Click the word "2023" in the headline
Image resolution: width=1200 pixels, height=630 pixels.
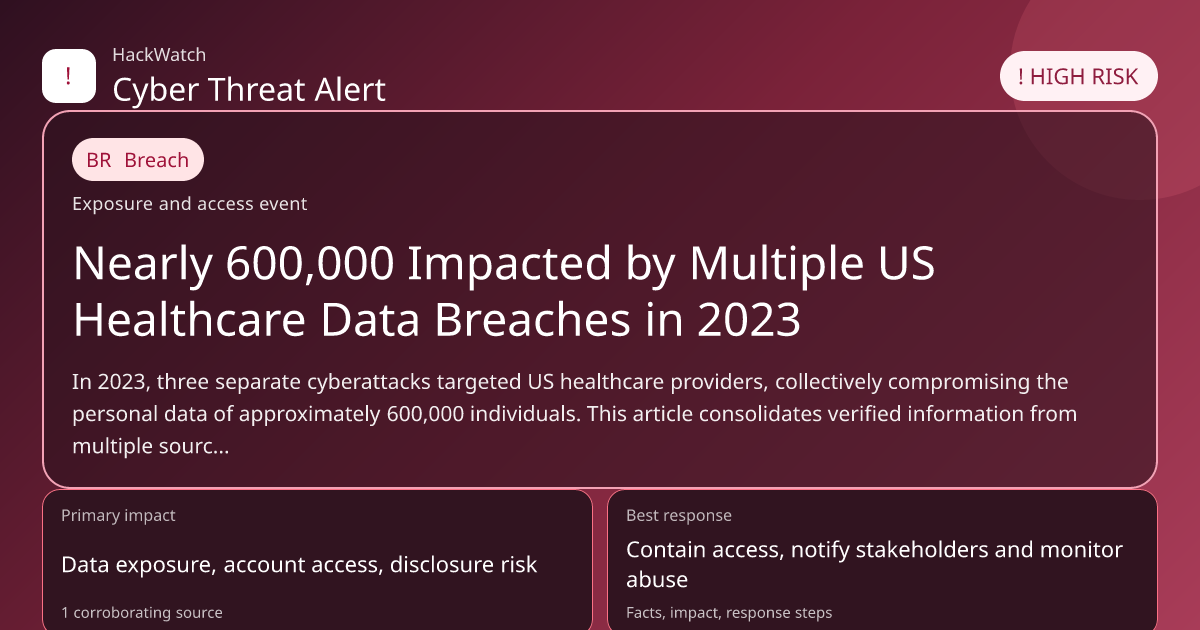[x=749, y=320]
